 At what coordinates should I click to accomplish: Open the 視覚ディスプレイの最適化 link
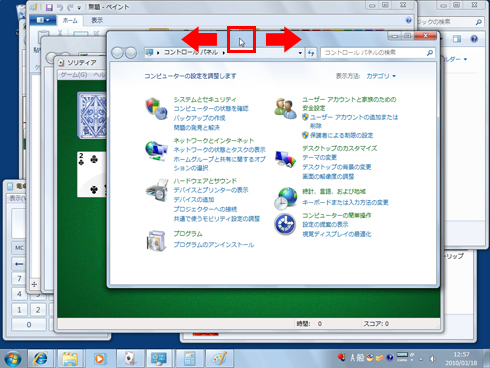337,234
